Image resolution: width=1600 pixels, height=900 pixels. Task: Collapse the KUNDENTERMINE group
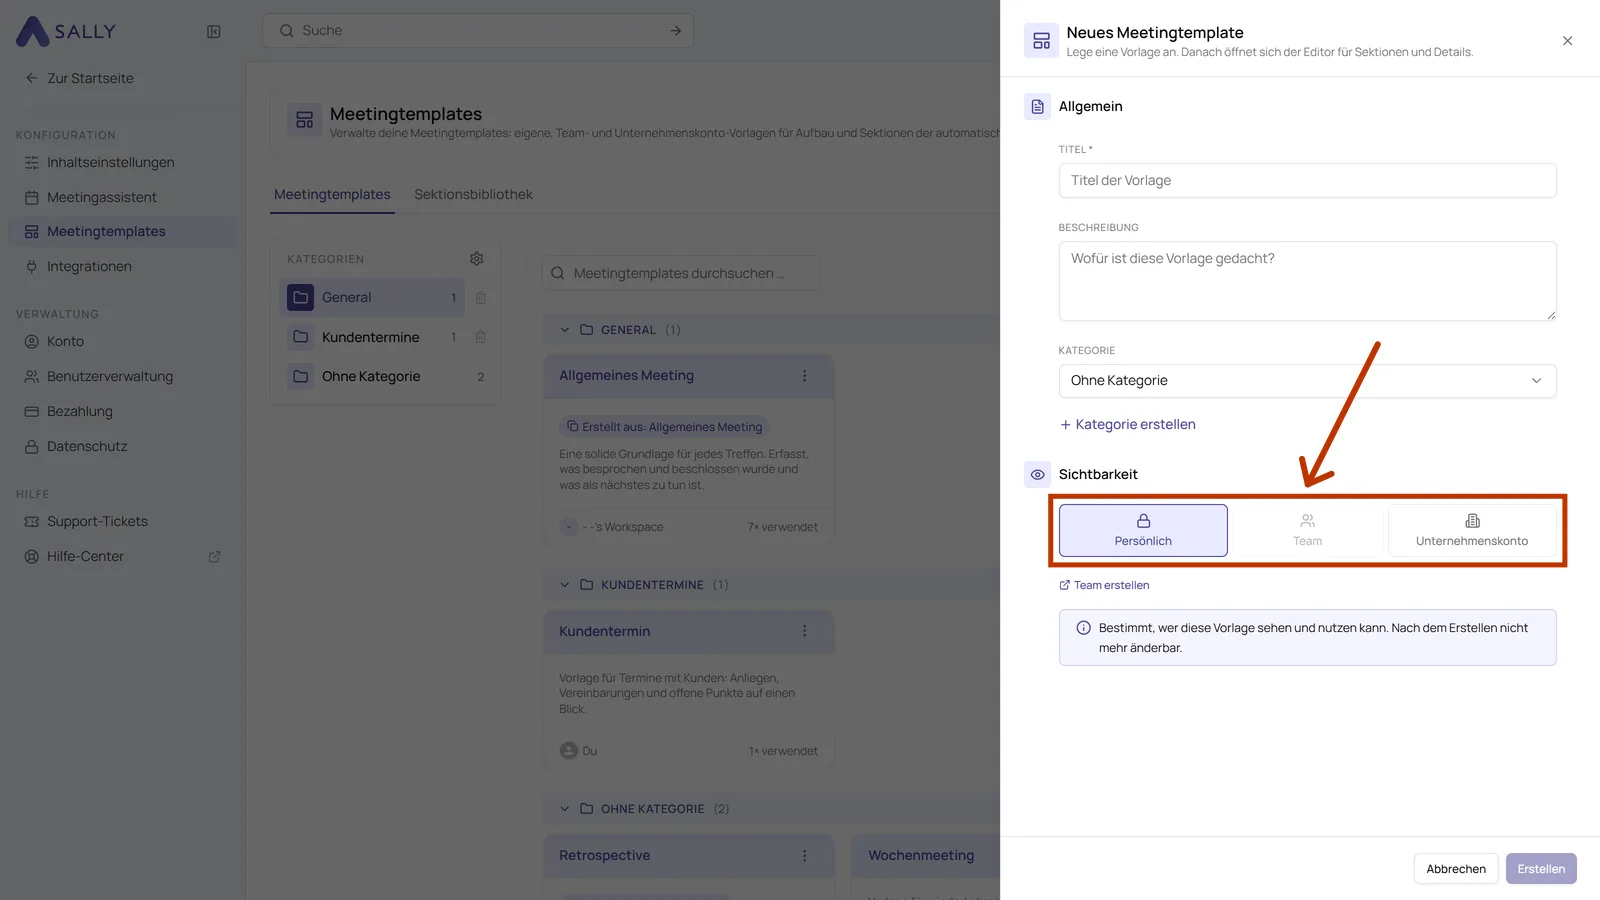pos(564,585)
